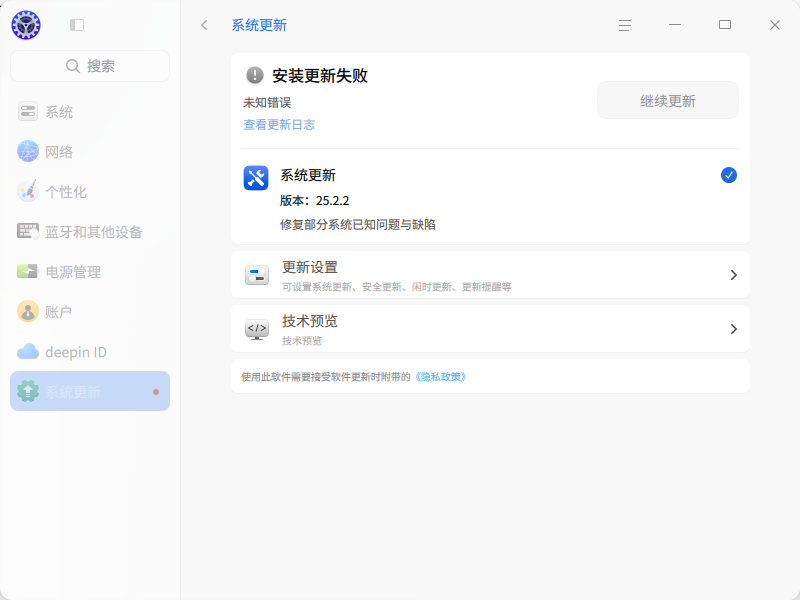Viewport: 800px width, 600px height.
Task: Minimize the Control Center window
Action: pos(675,24)
